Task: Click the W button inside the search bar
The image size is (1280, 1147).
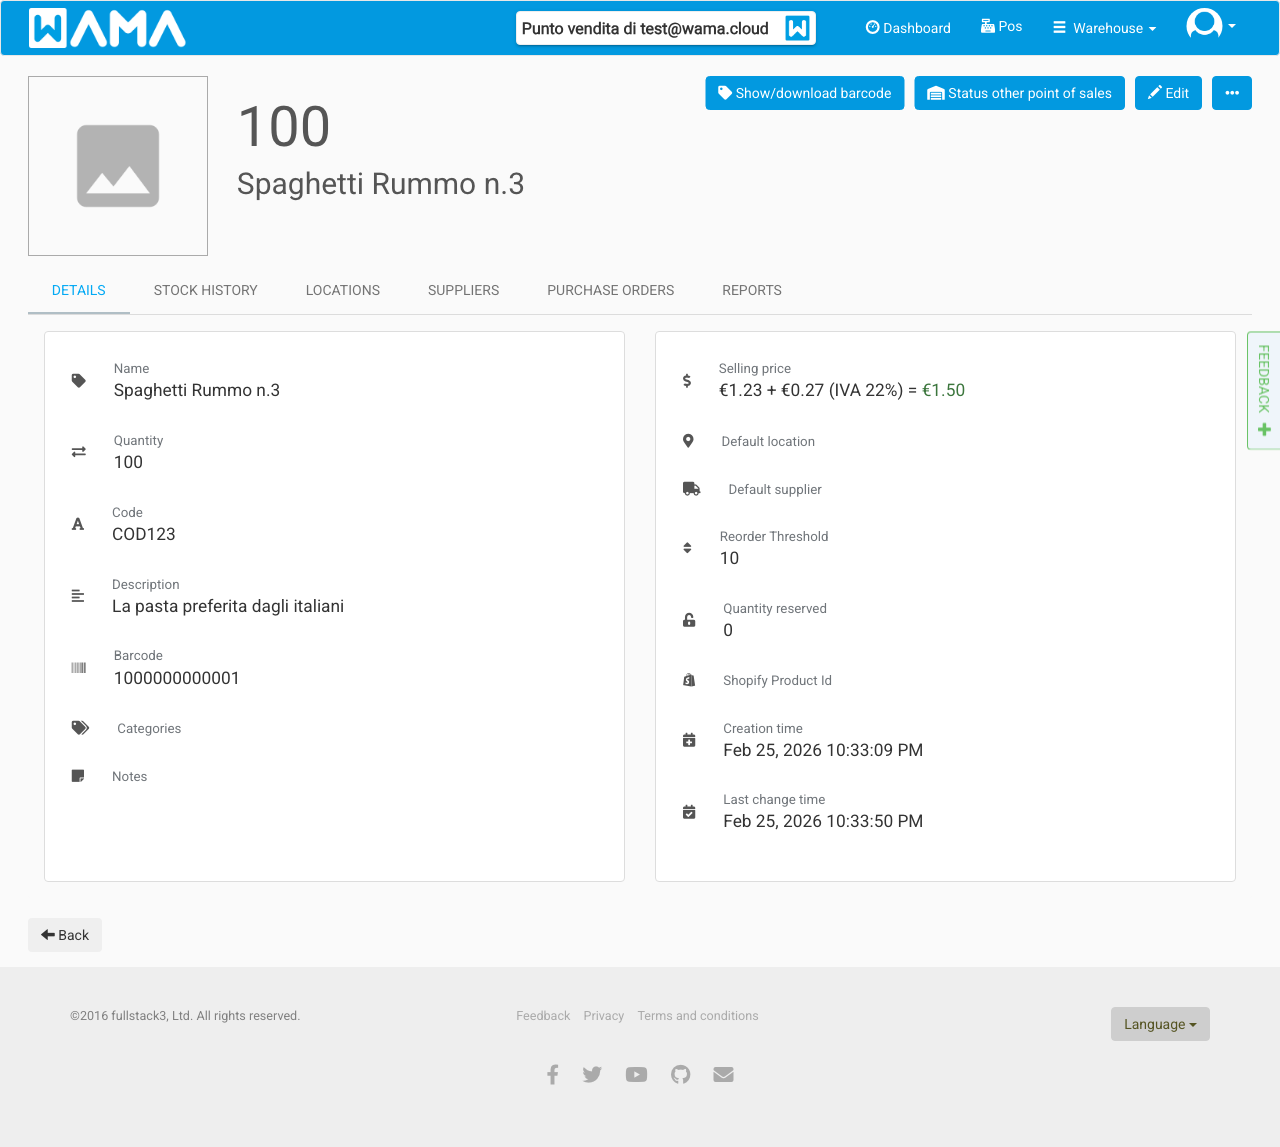Action: [x=796, y=28]
